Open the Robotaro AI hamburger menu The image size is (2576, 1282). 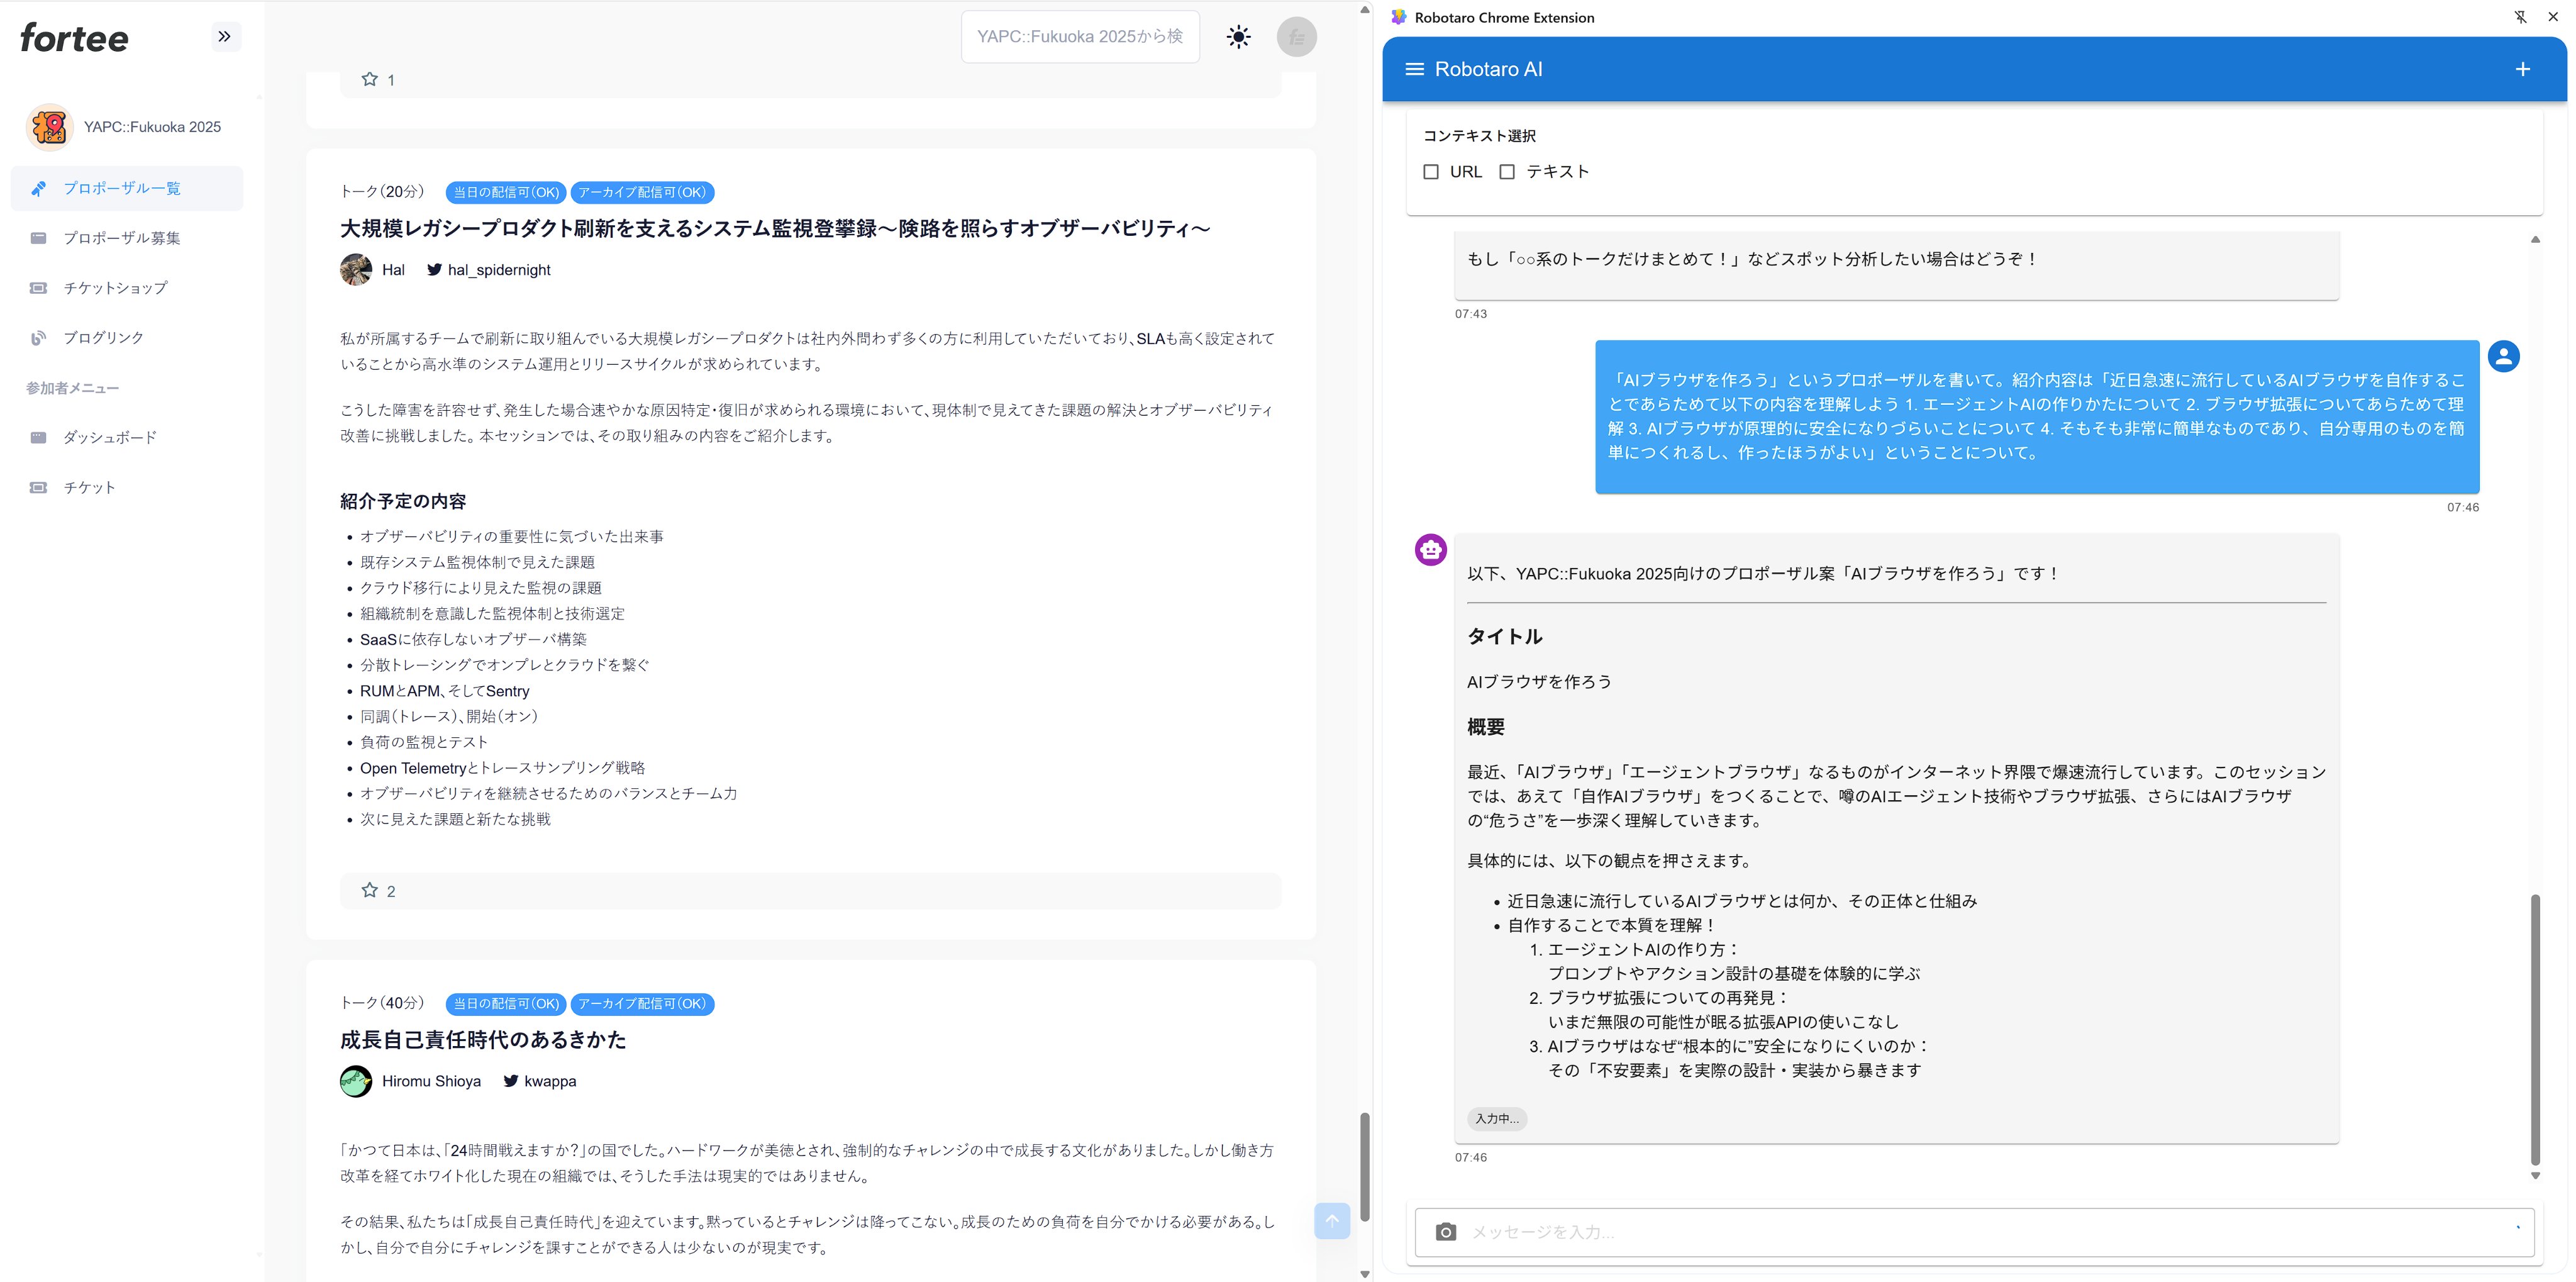coord(1414,69)
